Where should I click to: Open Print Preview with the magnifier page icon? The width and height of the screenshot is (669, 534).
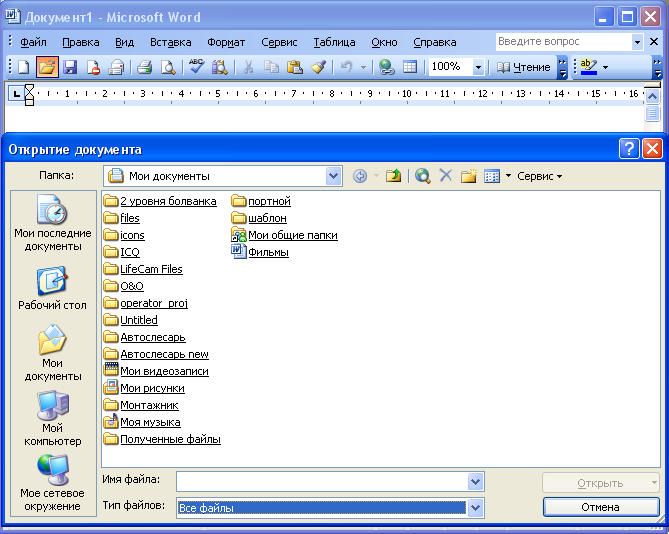click(168, 67)
